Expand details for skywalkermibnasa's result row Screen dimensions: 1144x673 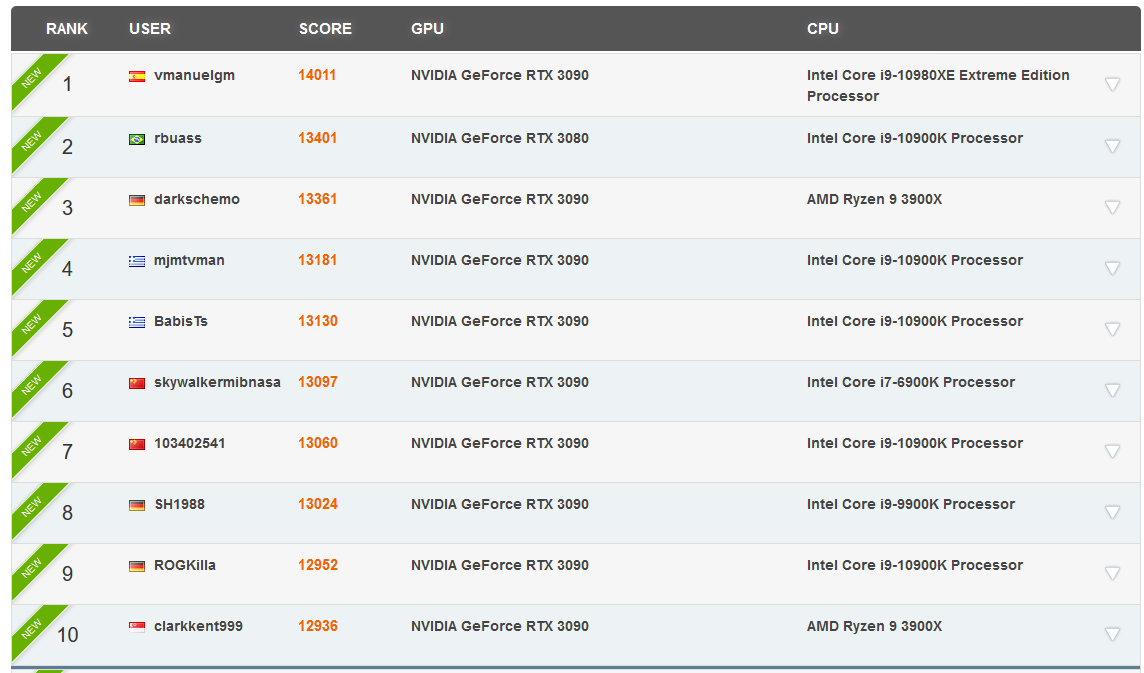1112,390
